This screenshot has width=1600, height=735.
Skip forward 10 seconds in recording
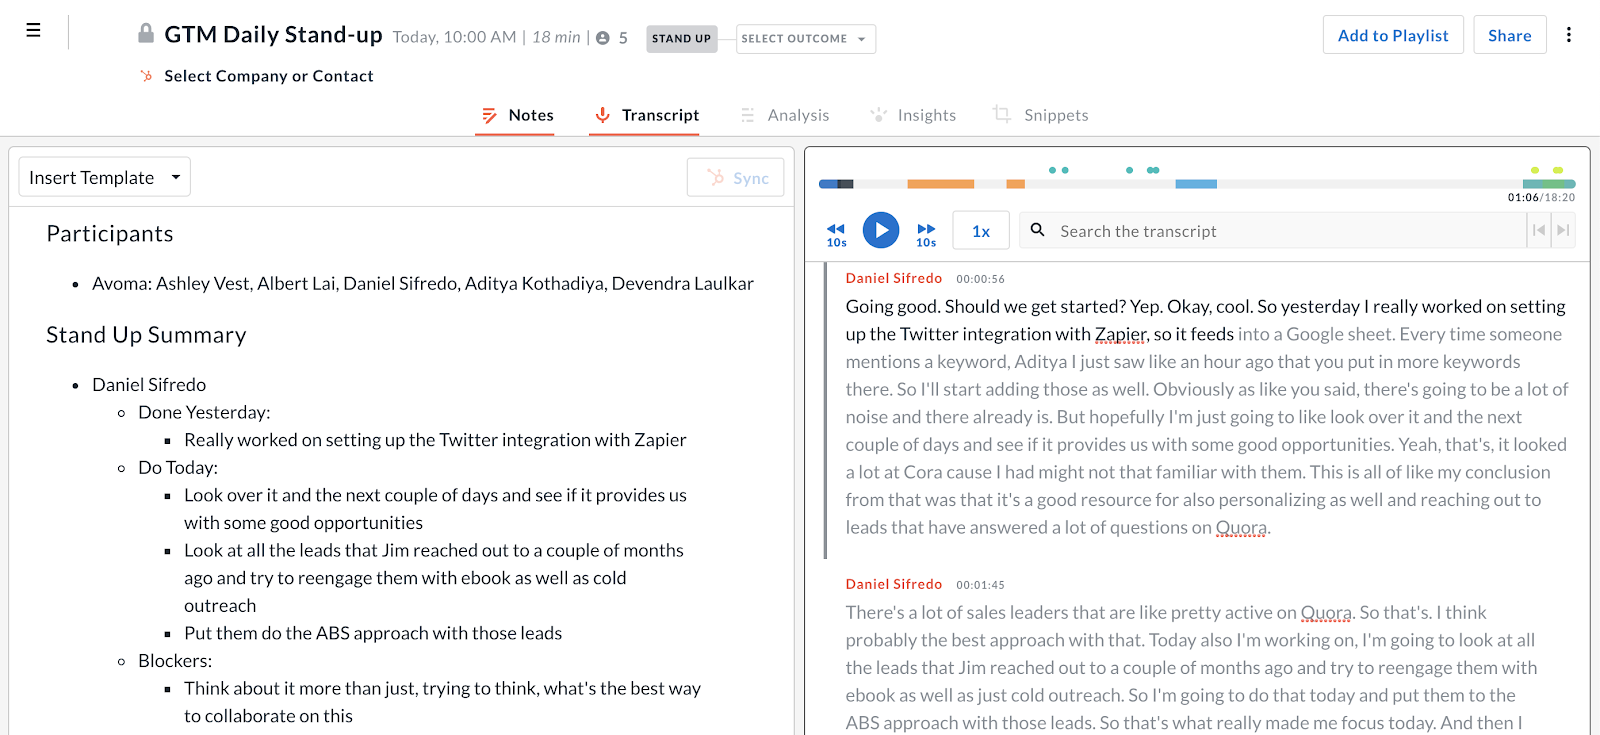pyautogui.click(x=926, y=234)
